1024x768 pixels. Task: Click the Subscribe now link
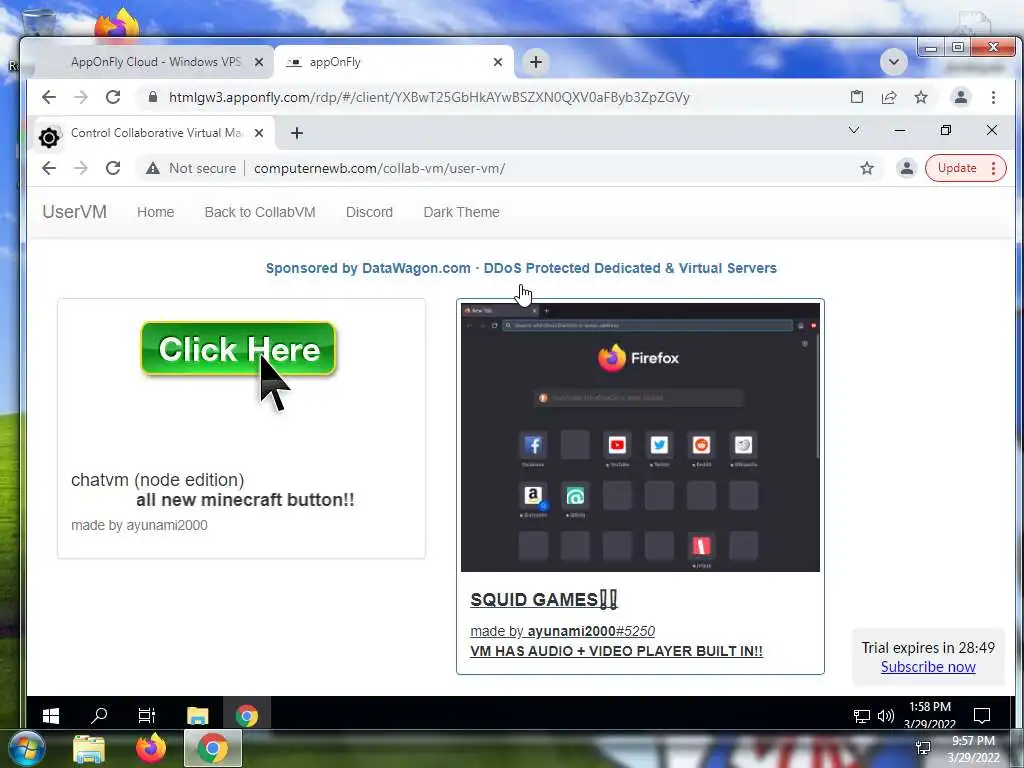(x=928, y=667)
